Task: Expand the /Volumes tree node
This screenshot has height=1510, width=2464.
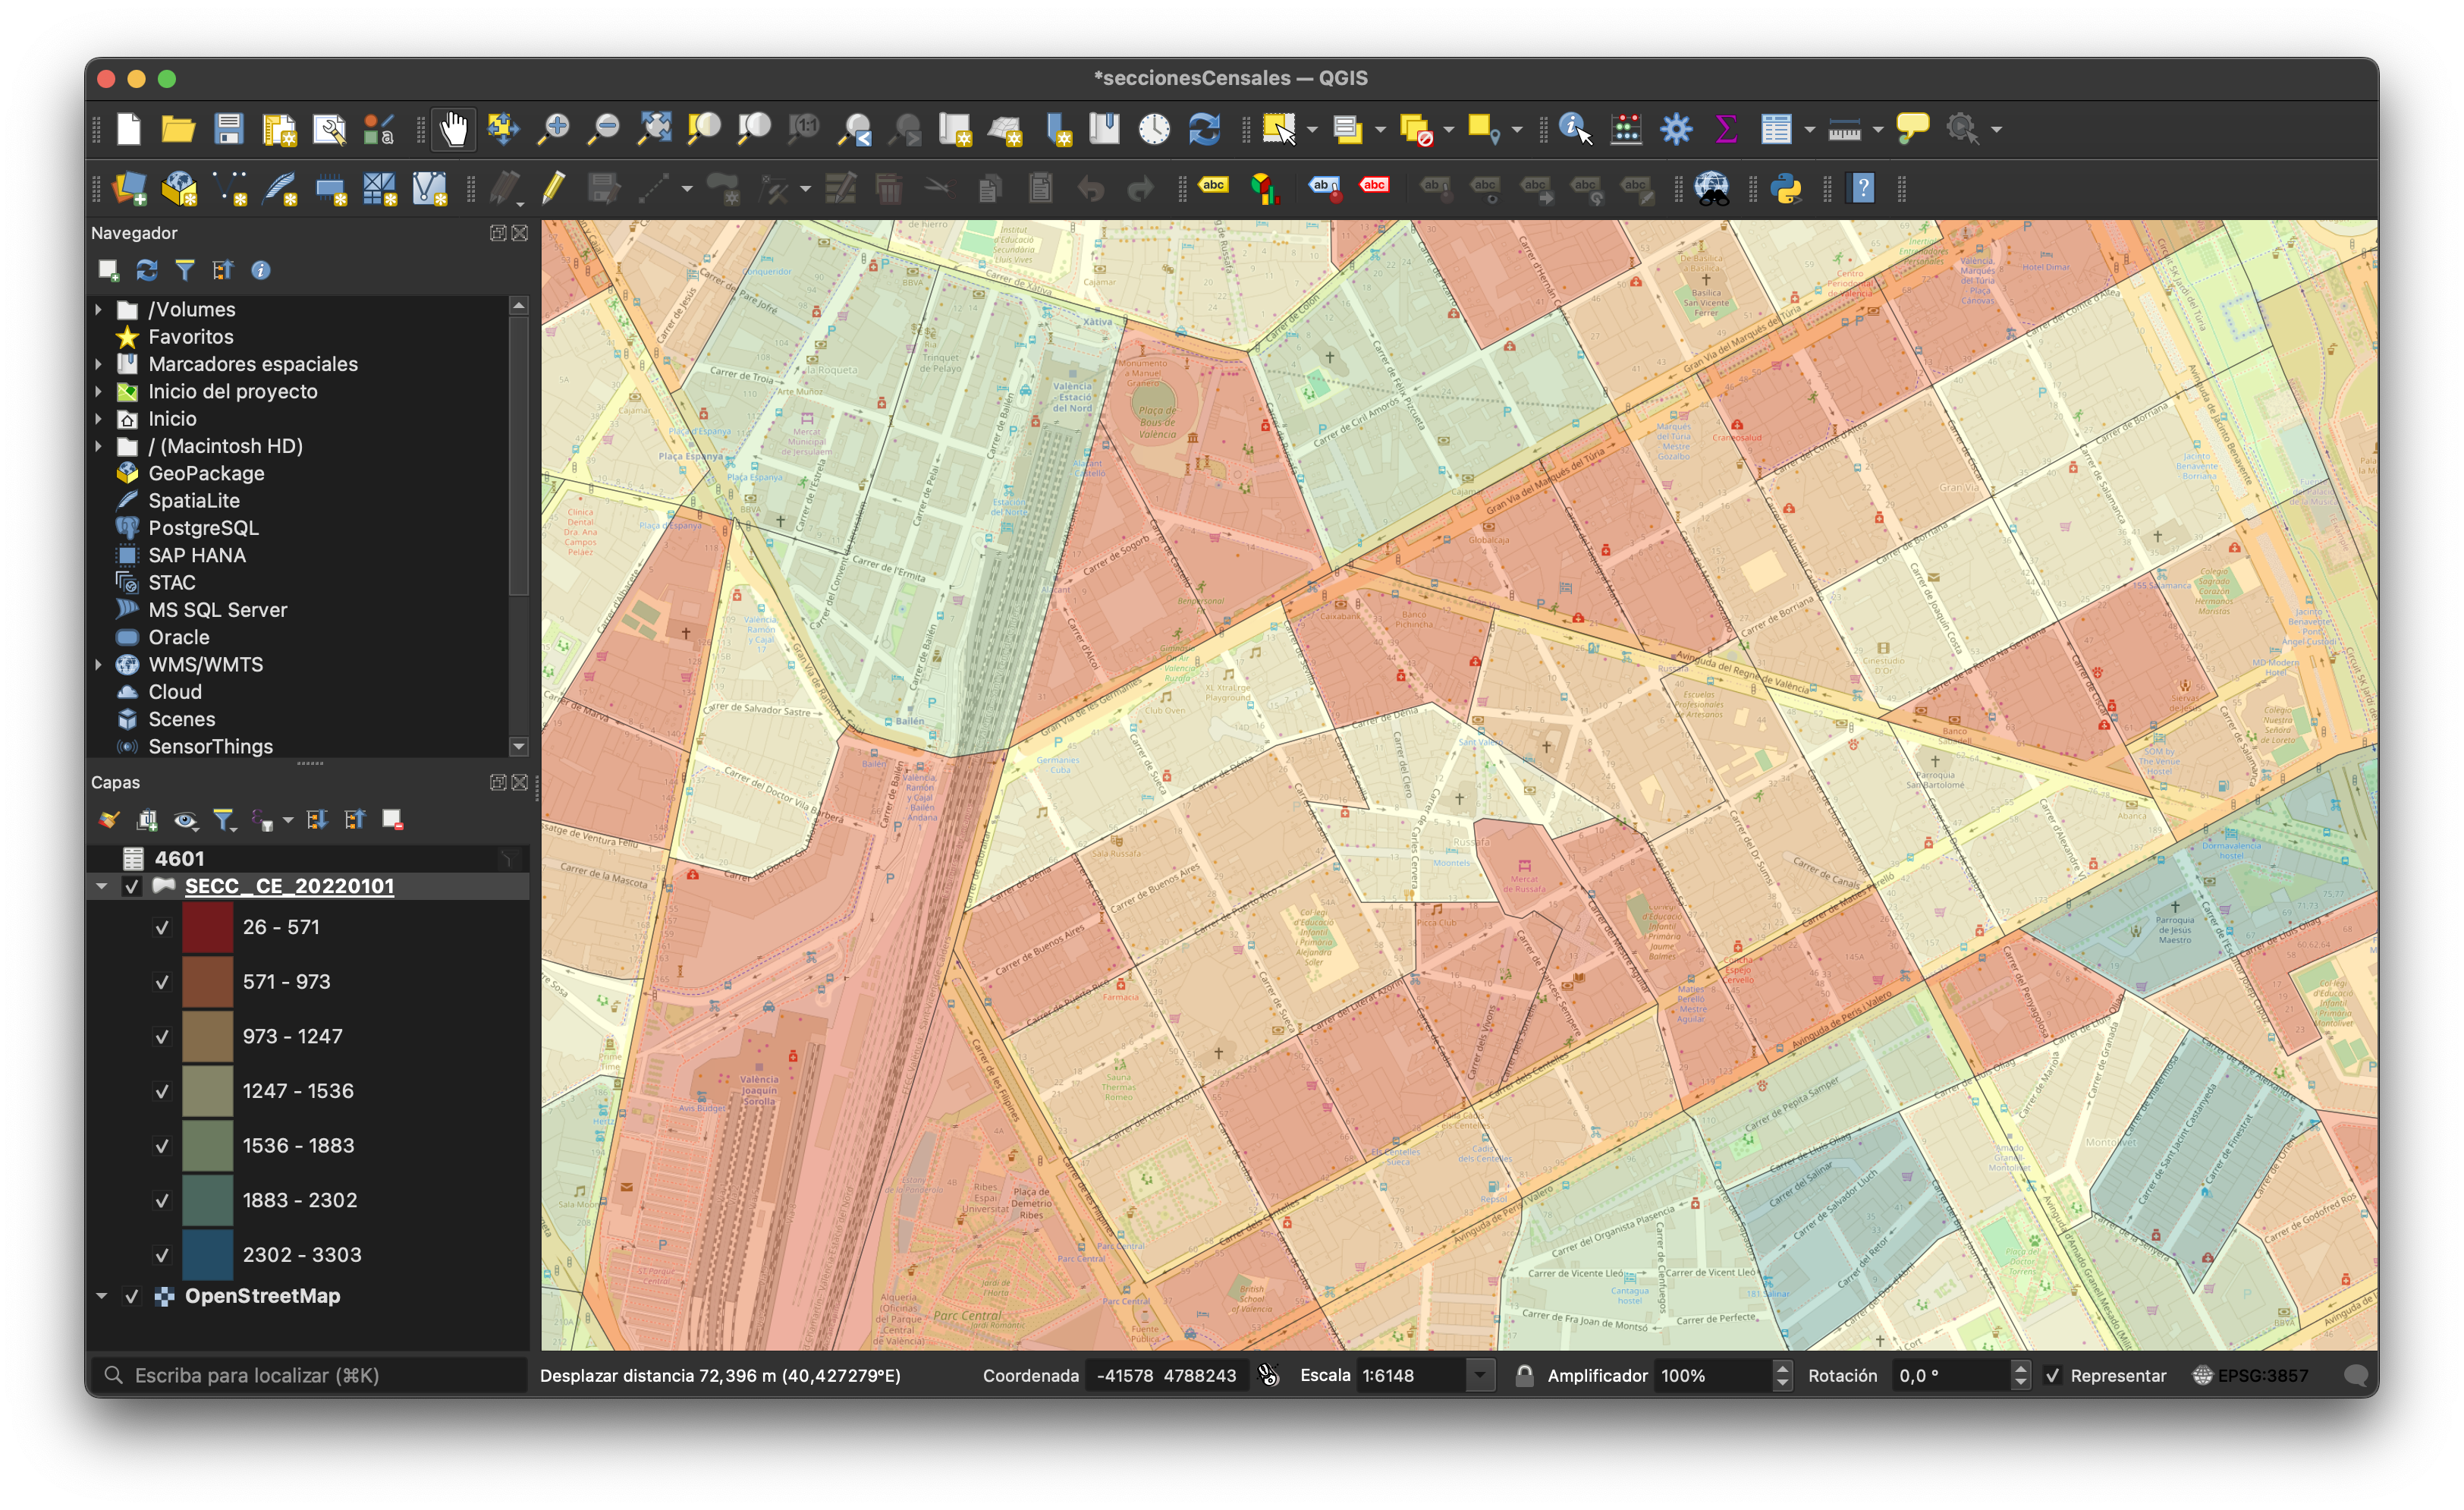Action: click(98, 310)
